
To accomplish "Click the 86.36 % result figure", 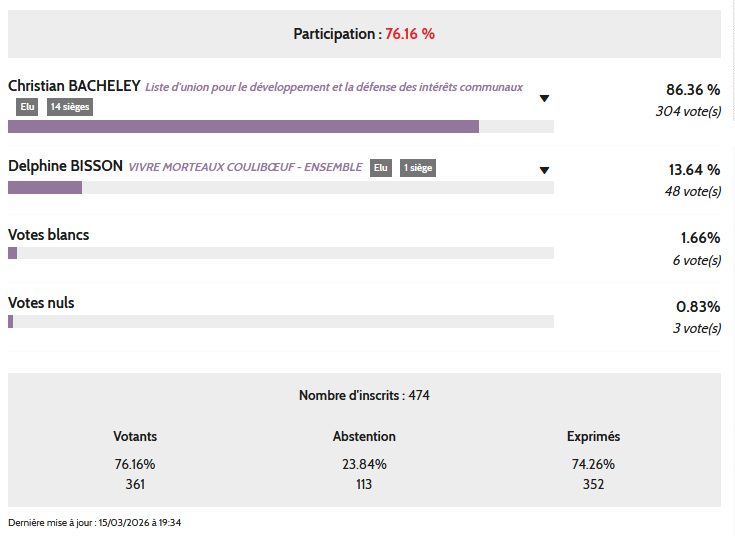I will 693,89.
